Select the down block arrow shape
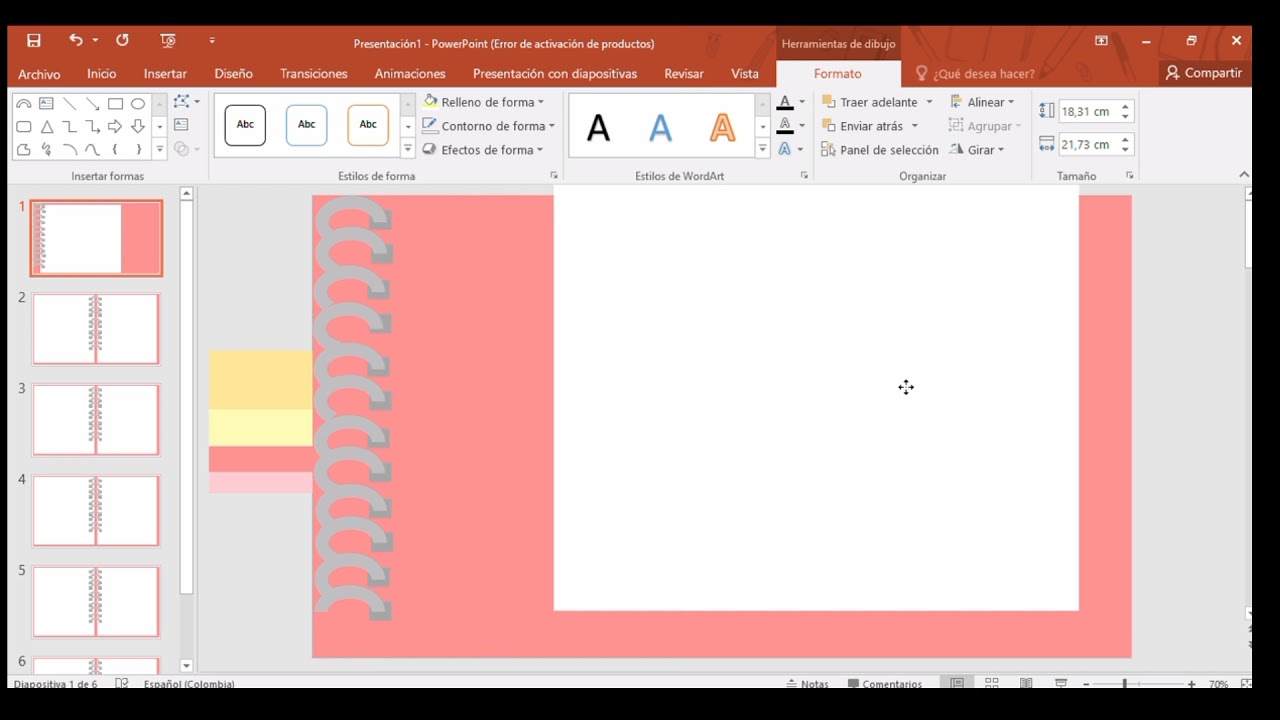 click(138, 127)
